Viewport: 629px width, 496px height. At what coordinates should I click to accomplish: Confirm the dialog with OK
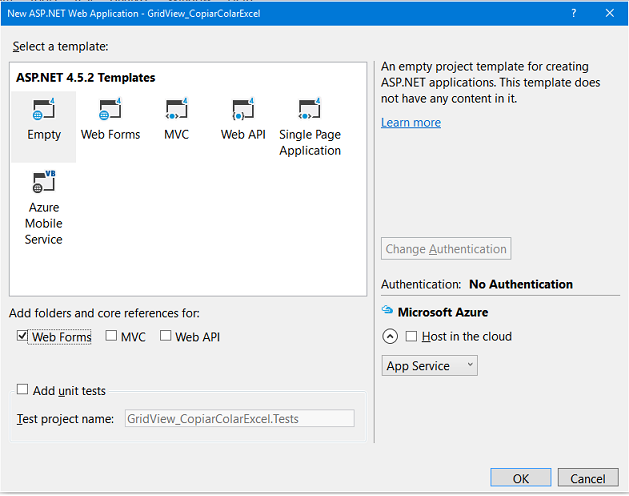coord(521,478)
